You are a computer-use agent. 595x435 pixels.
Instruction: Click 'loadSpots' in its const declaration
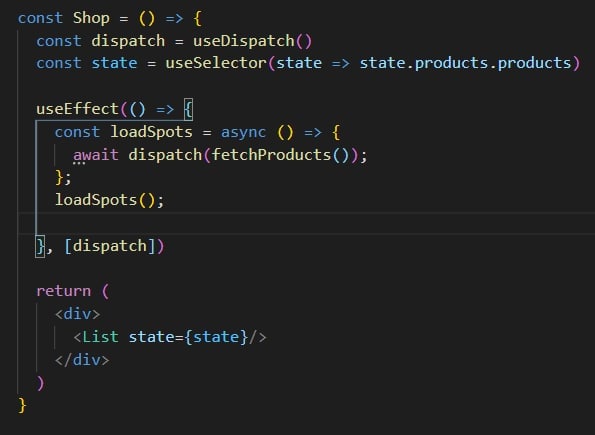[x=151, y=132]
